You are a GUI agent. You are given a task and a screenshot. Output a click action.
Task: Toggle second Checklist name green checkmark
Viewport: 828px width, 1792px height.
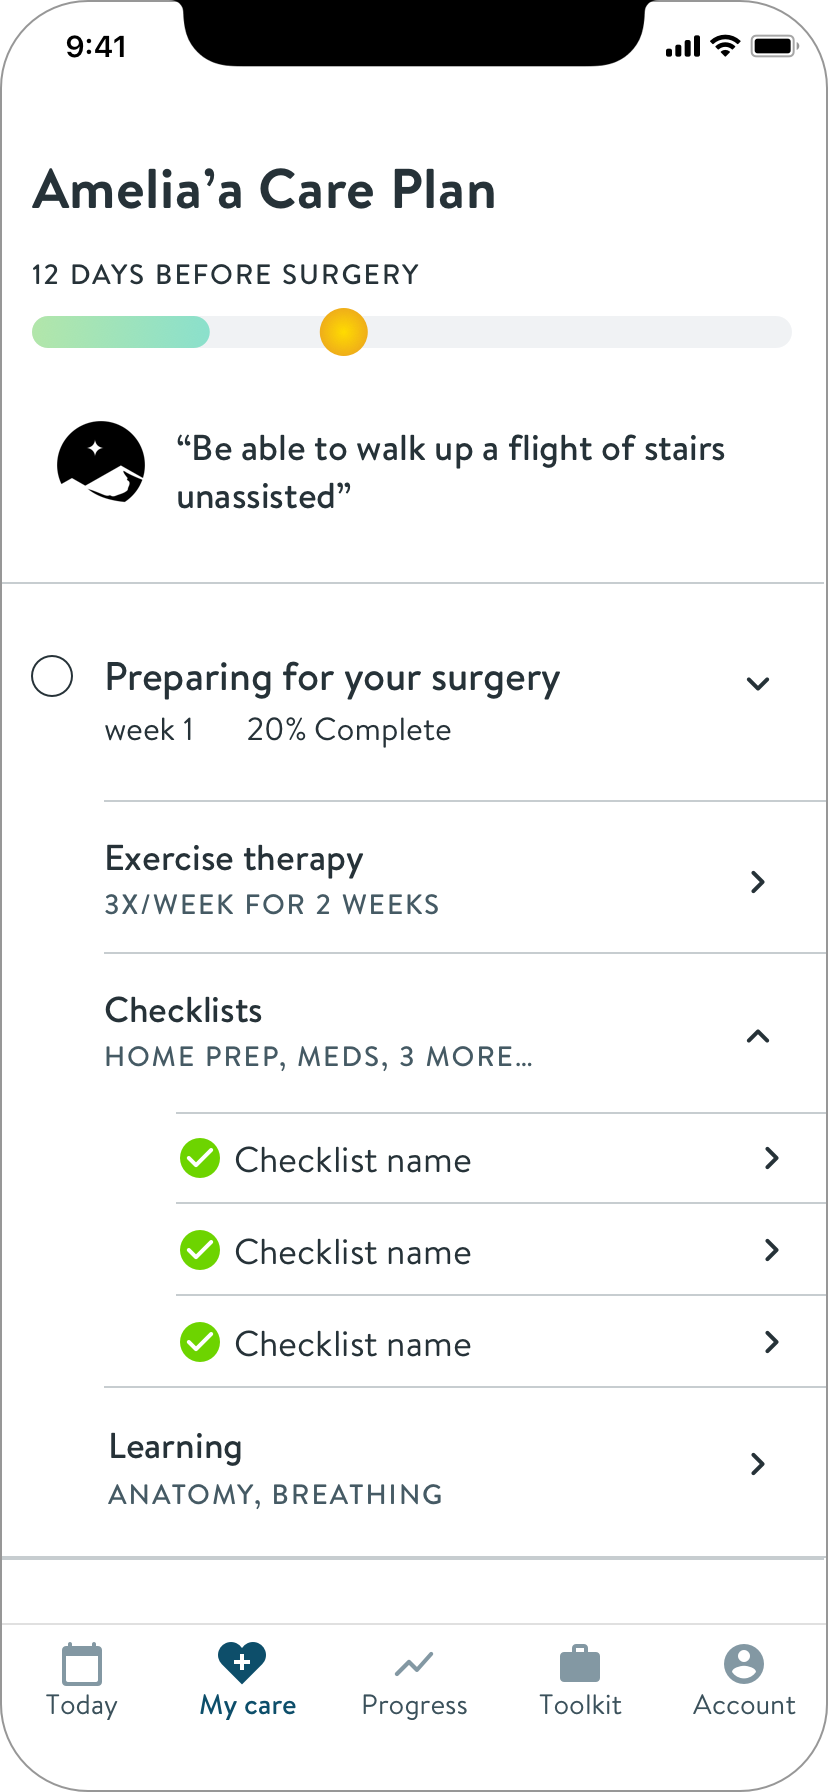point(200,1251)
